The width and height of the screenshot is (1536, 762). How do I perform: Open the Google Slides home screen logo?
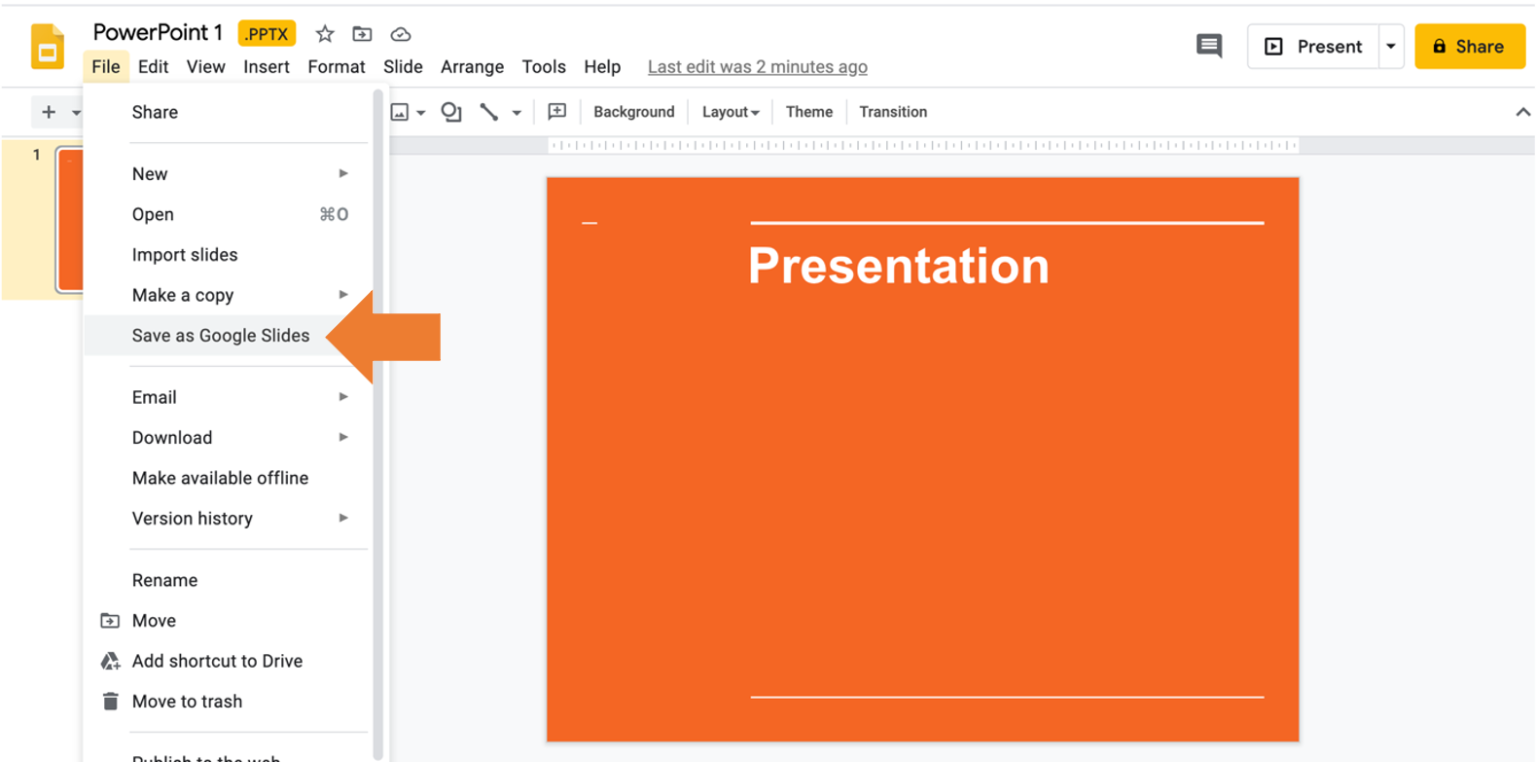[x=45, y=45]
